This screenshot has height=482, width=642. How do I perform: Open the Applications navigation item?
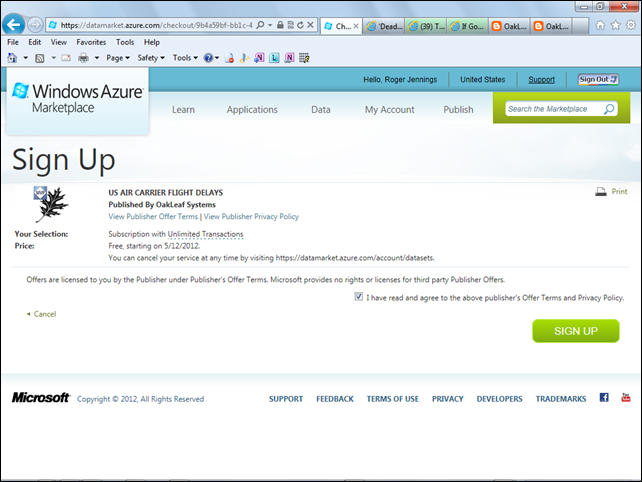[252, 110]
